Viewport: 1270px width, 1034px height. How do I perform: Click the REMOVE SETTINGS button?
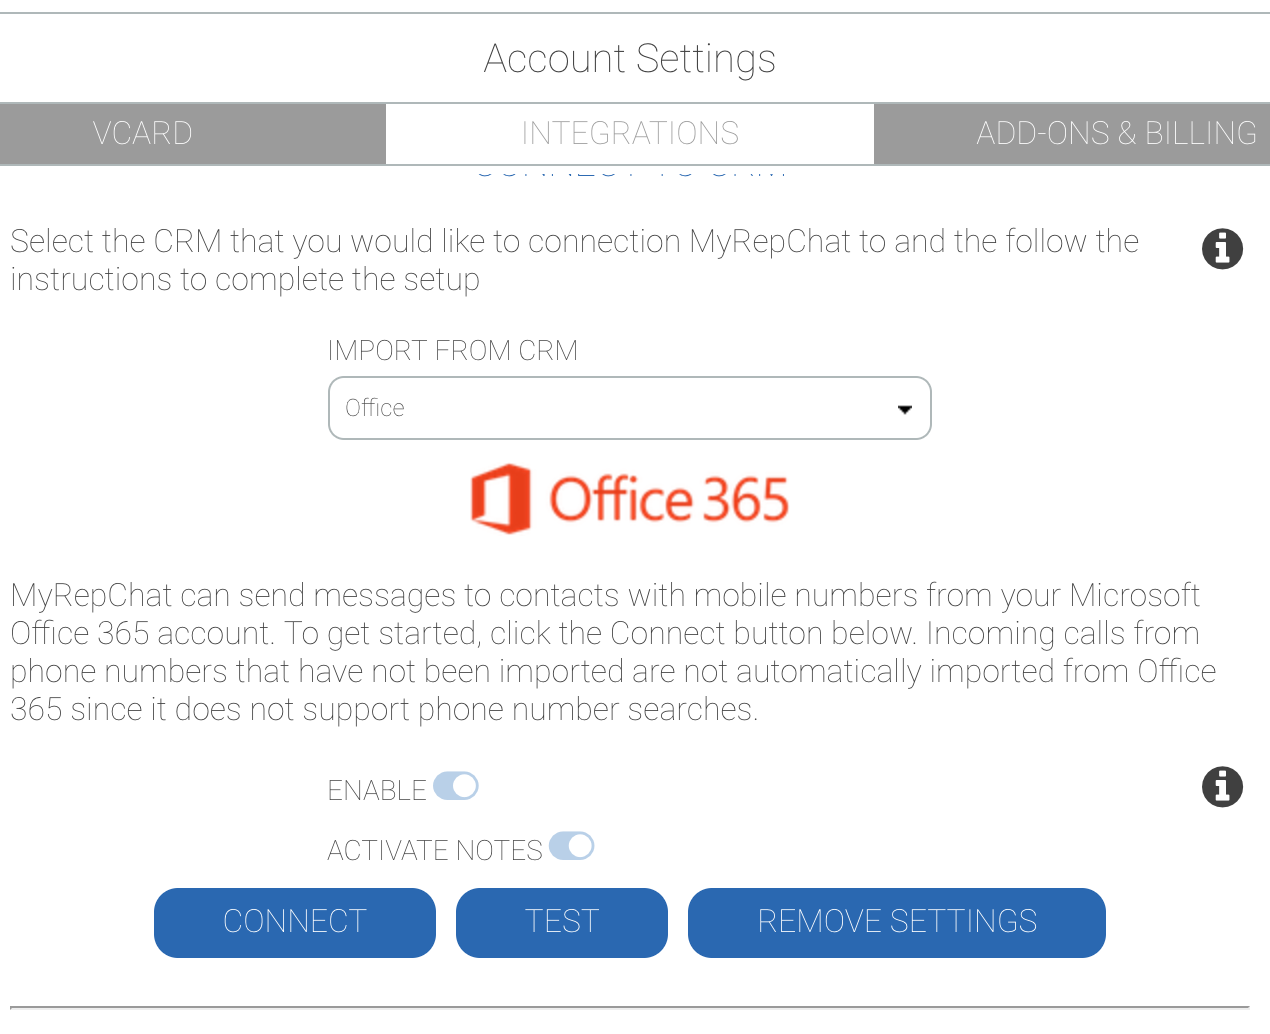pyautogui.click(x=897, y=922)
